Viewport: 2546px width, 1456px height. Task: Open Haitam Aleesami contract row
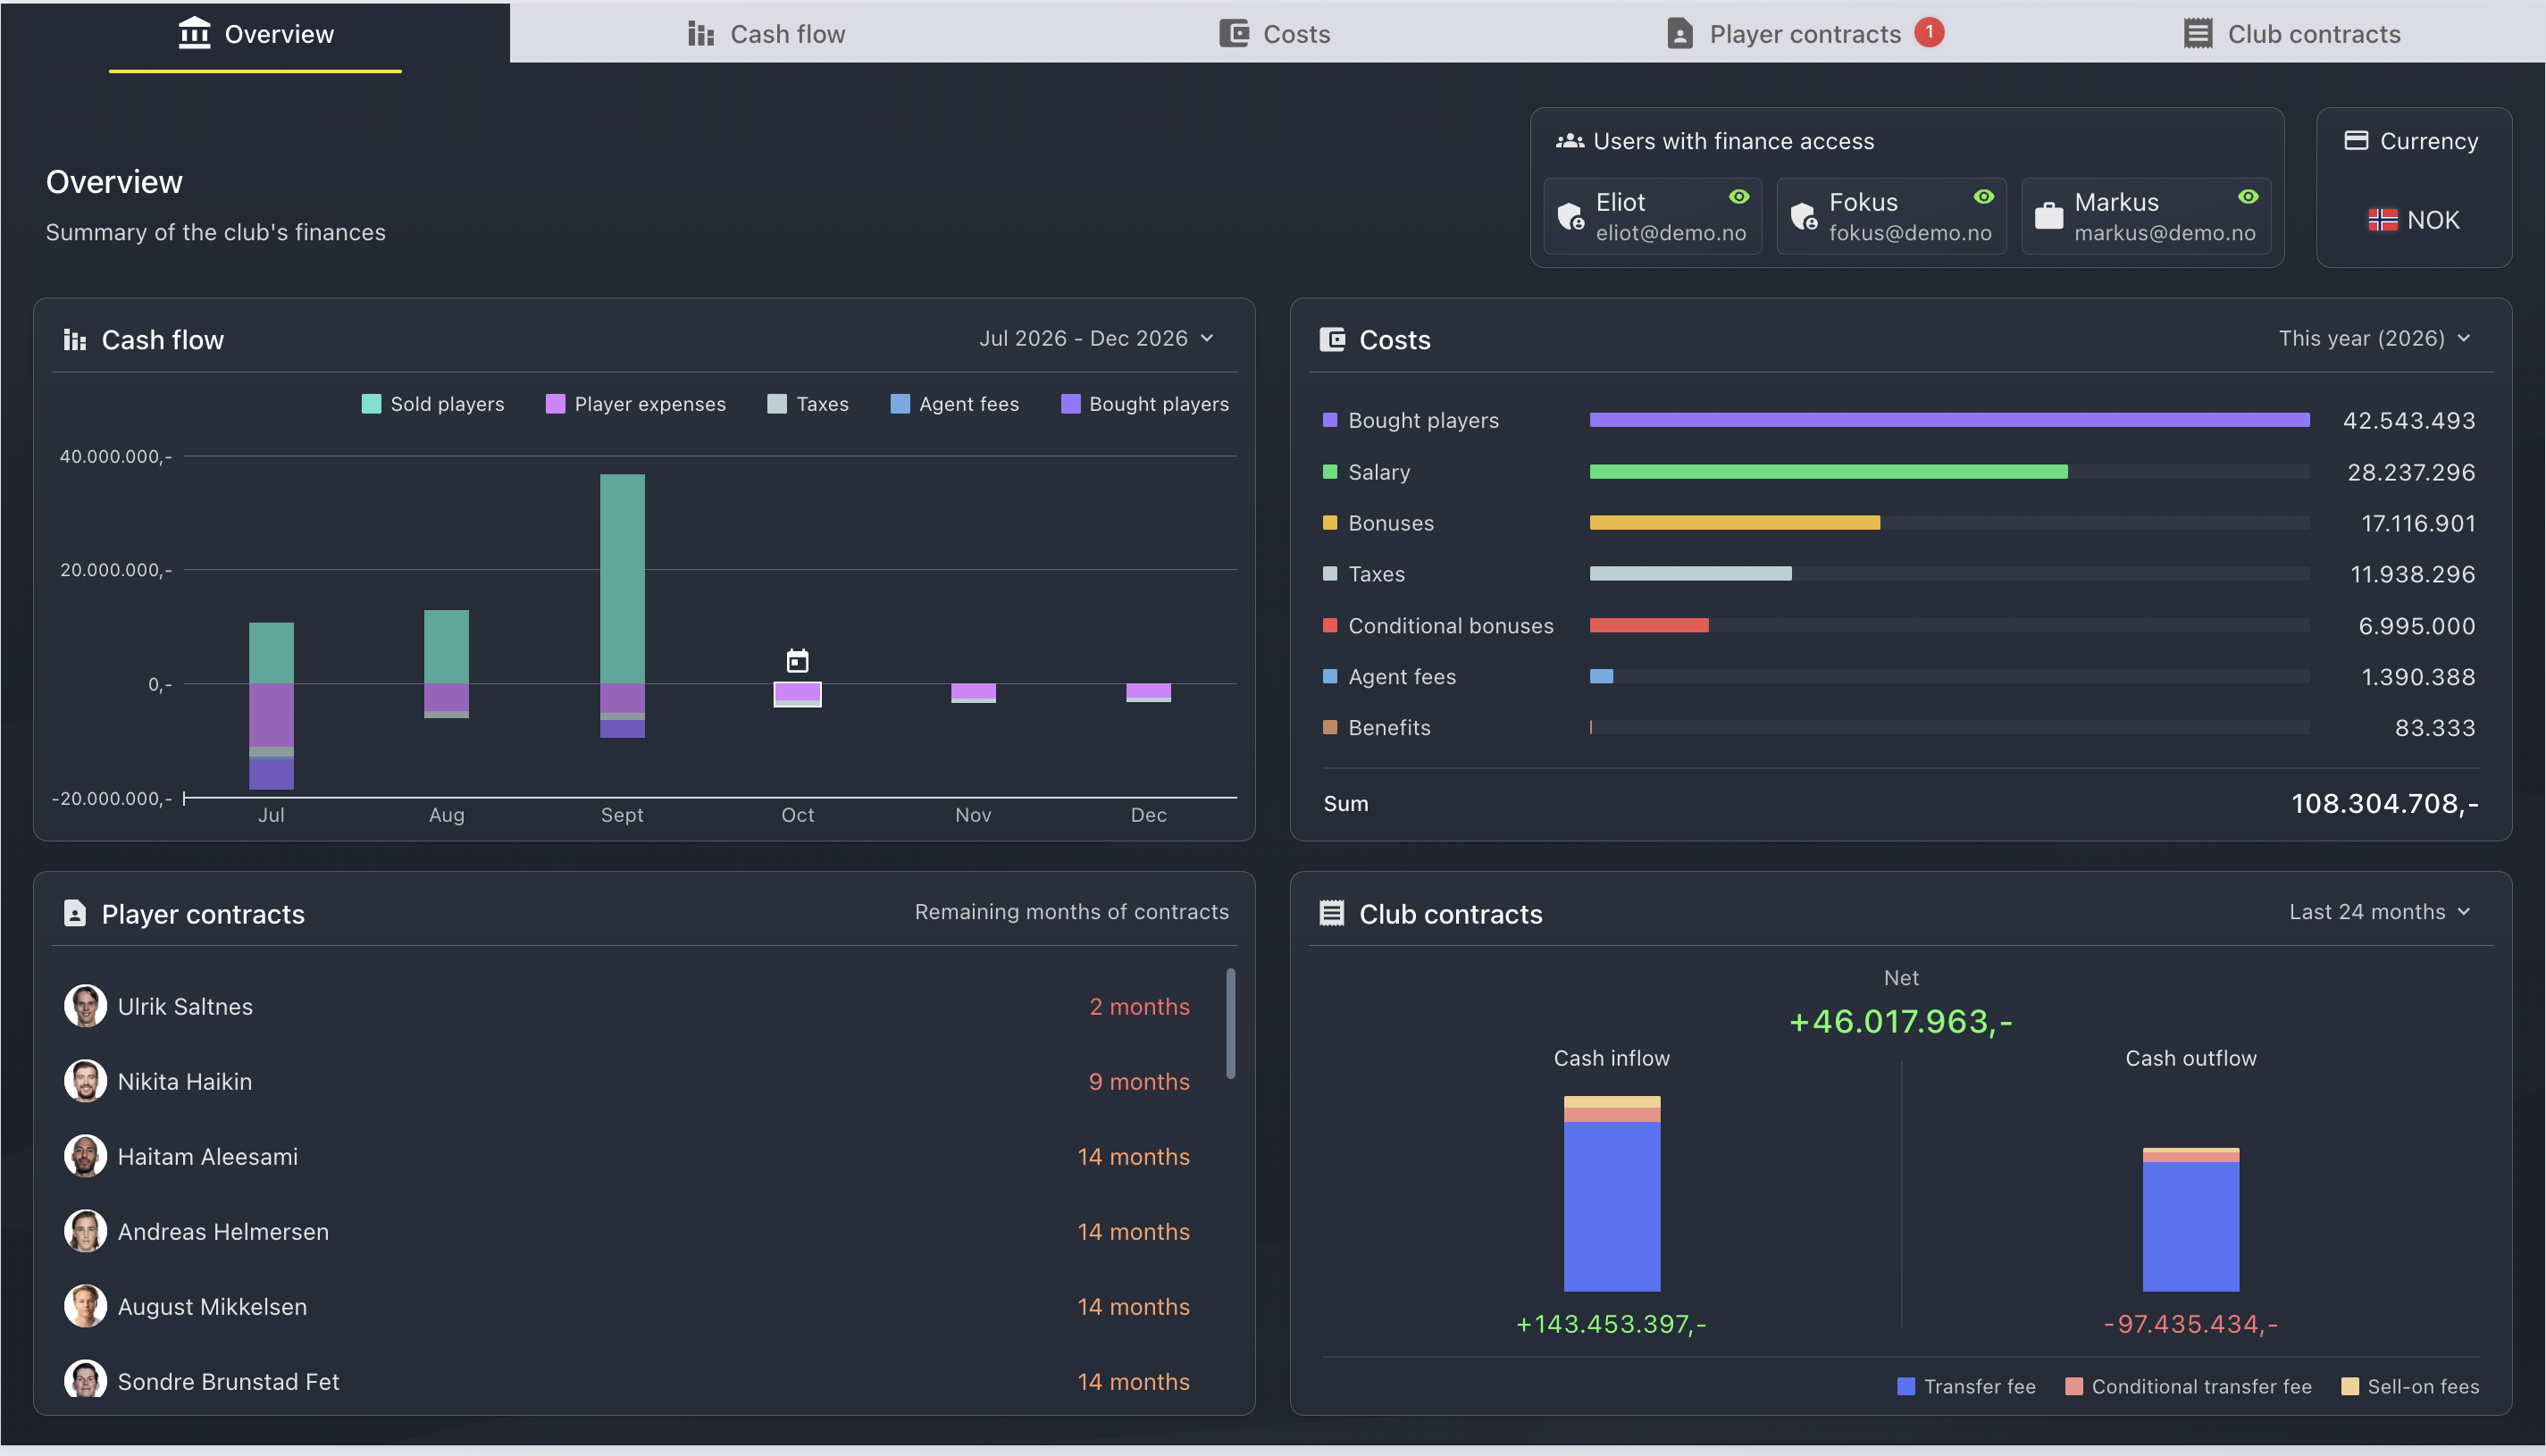[x=628, y=1156]
